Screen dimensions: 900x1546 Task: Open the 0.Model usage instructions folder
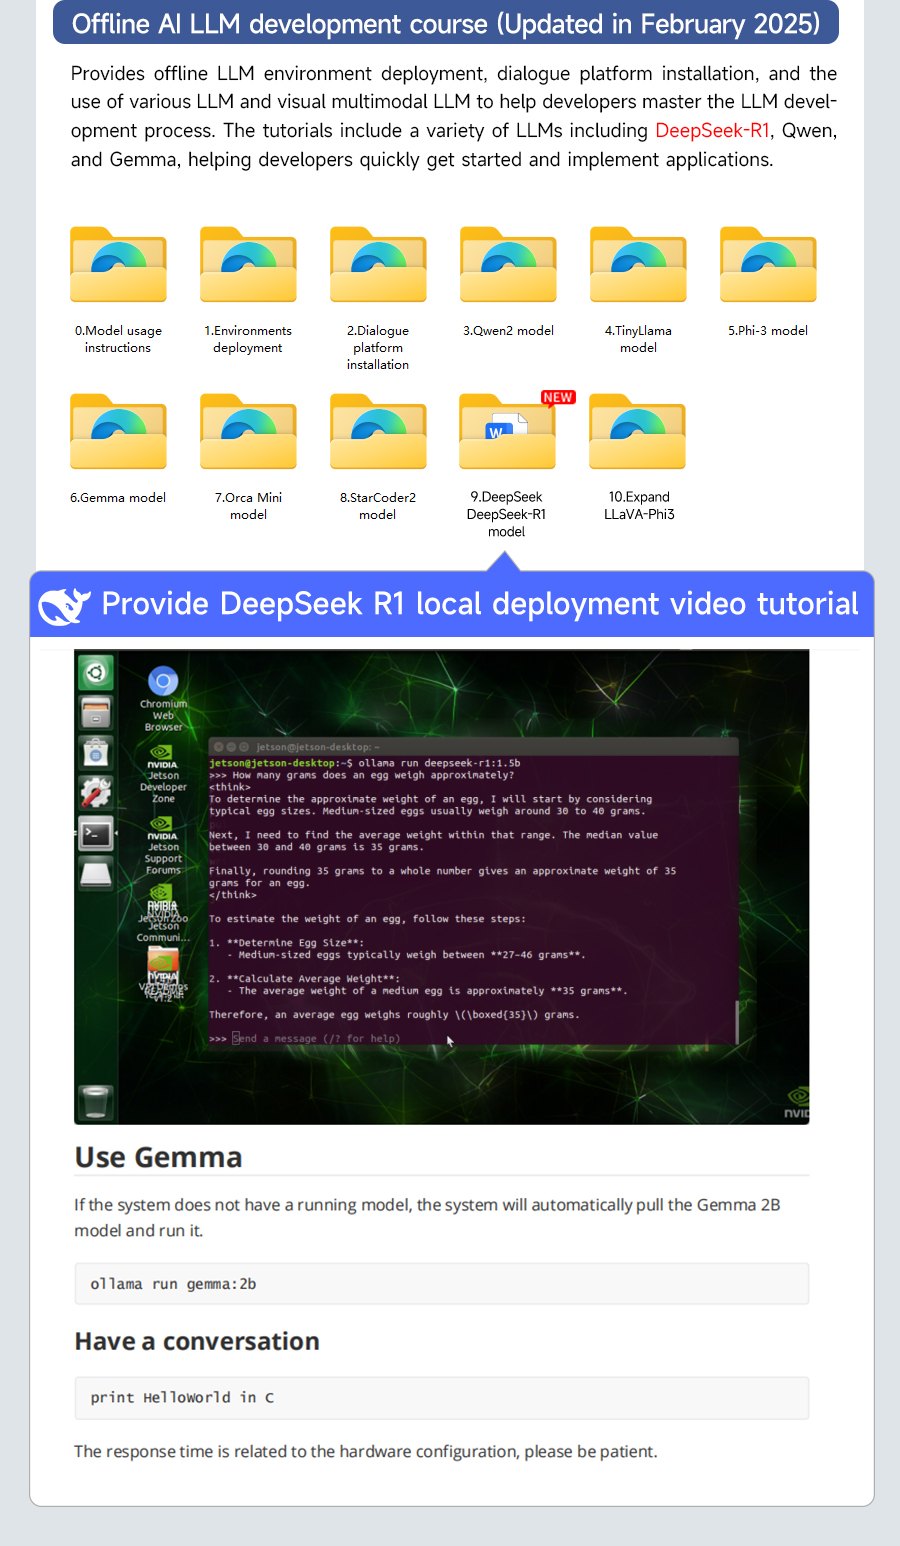118,265
